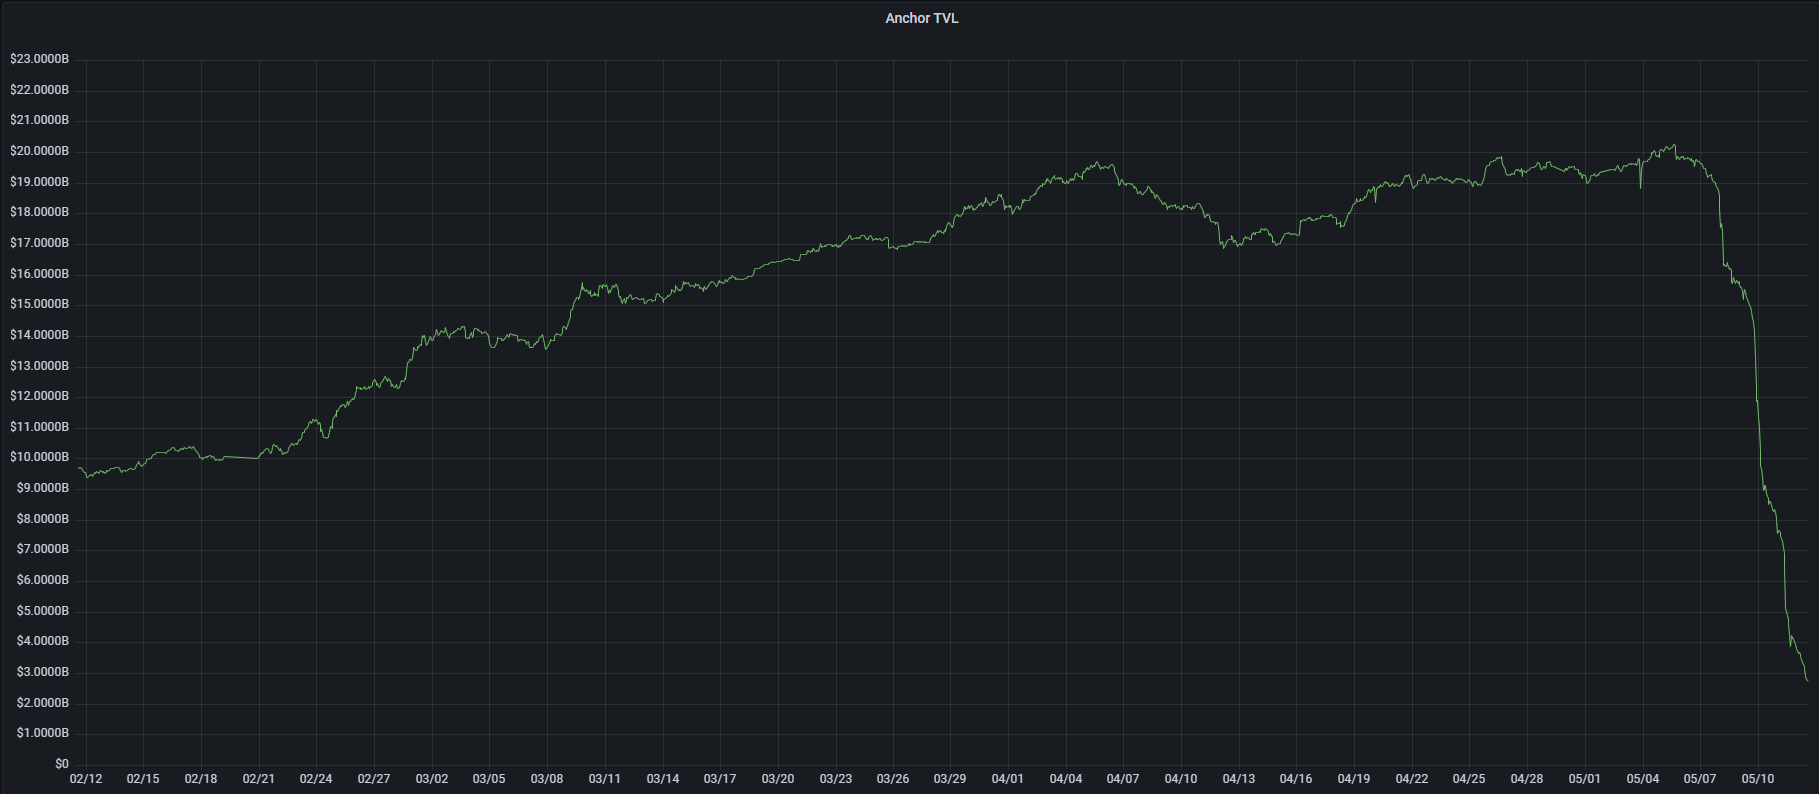Image resolution: width=1819 pixels, height=794 pixels.
Task: Click the 04/28 date label on x-axis
Action: point(1526,778)
